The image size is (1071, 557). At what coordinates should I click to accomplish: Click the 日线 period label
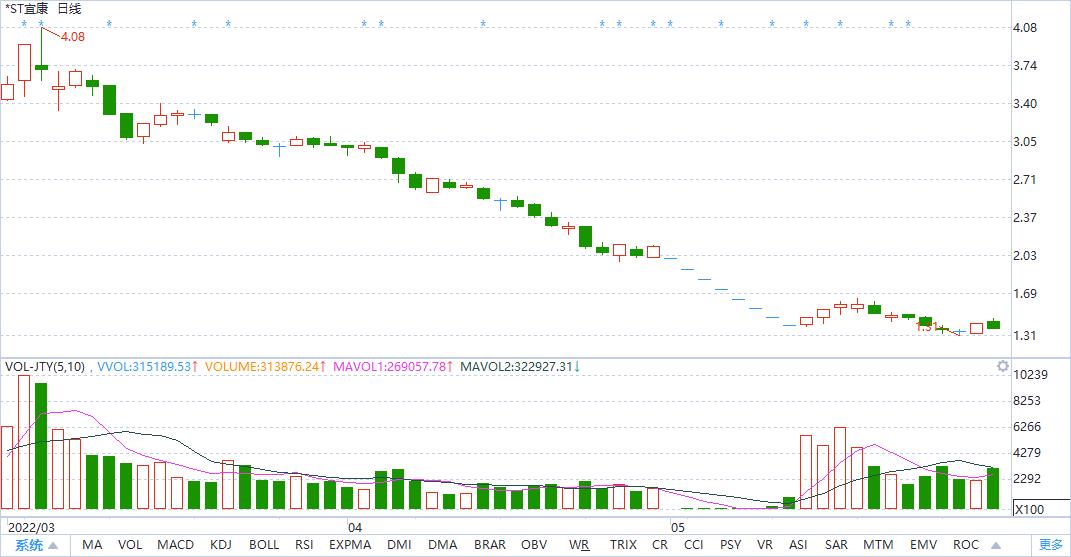click(69, 9)
